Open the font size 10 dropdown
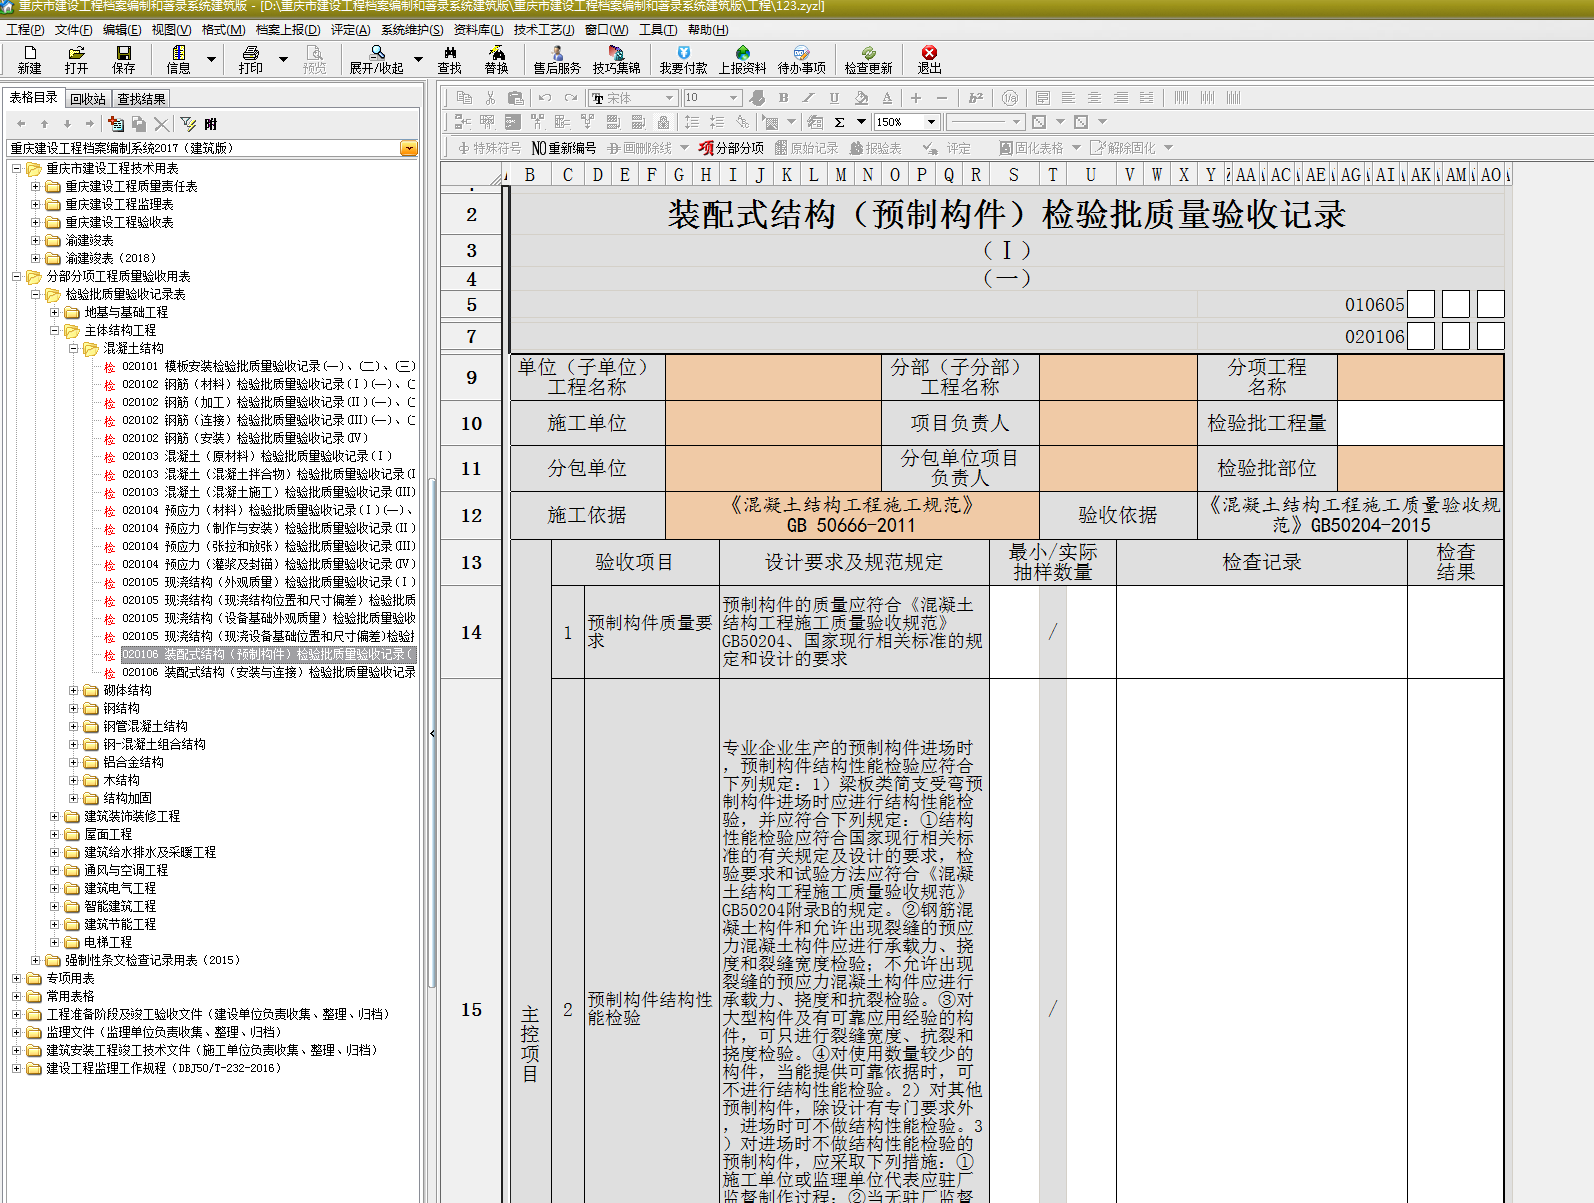The width and height of the screenshot is (1594, 1203). (x=733, y=98)
